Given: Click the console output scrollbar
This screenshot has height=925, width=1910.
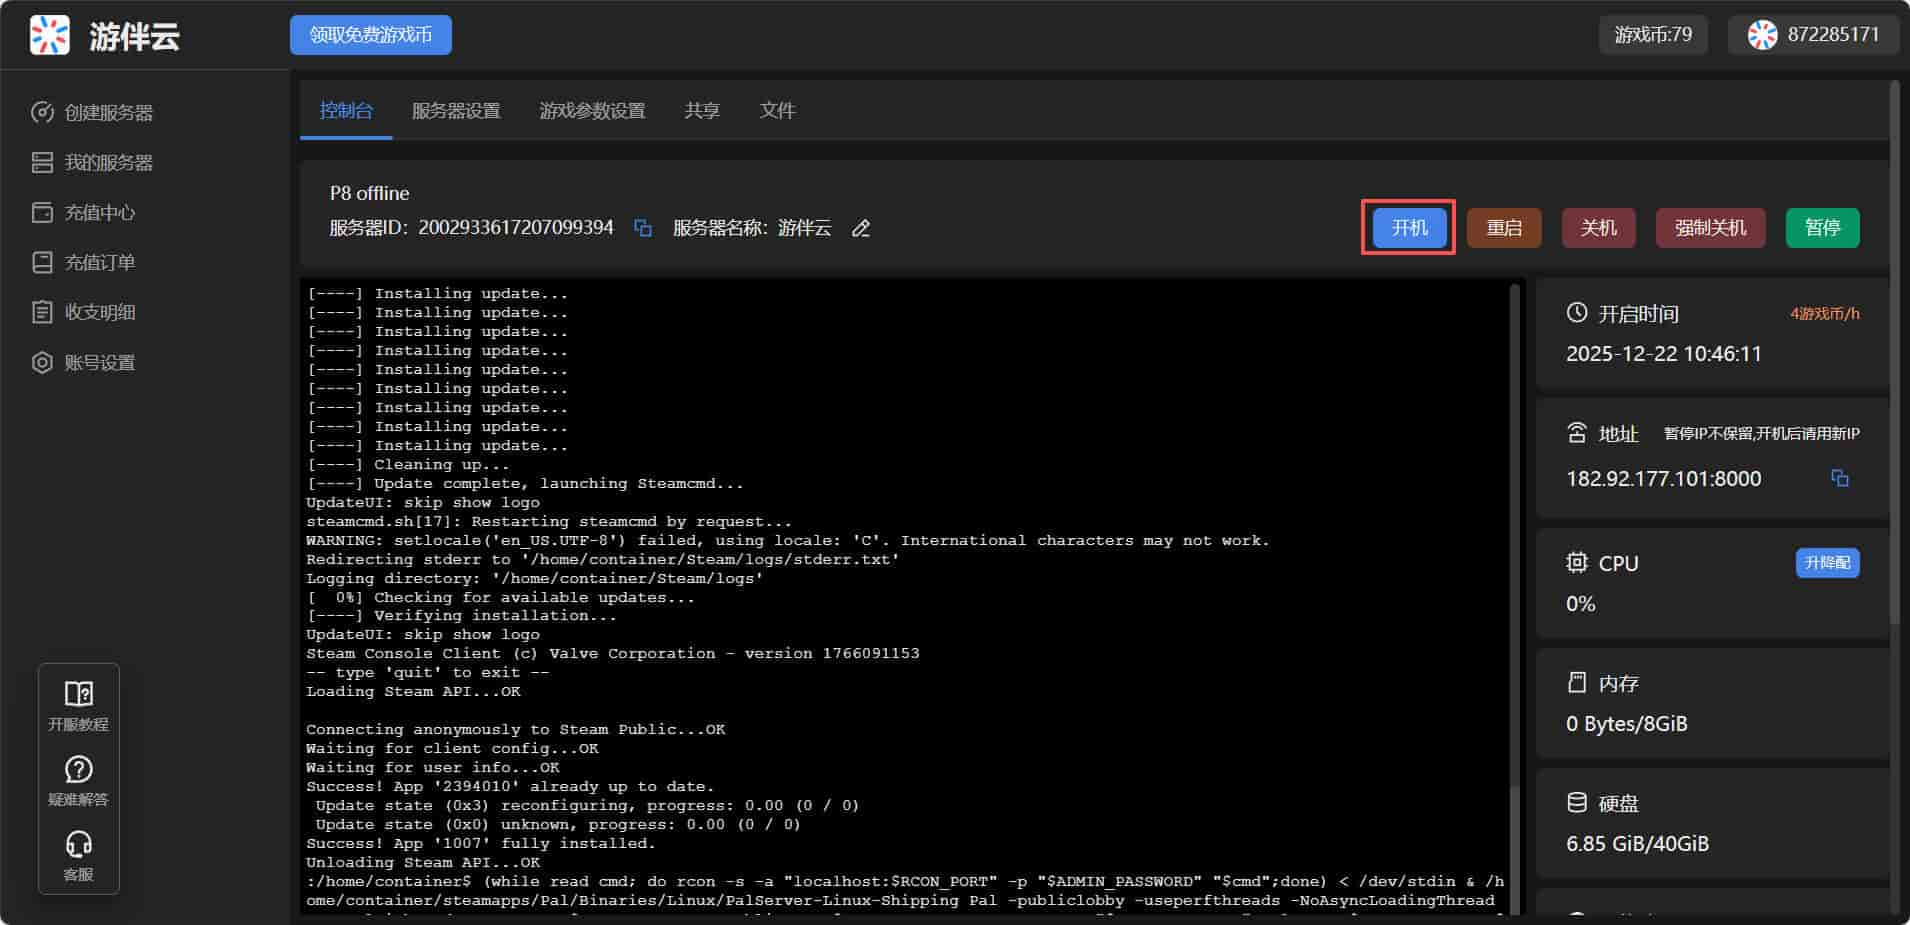Looking at the screenshot, I should pos(1514,600).
